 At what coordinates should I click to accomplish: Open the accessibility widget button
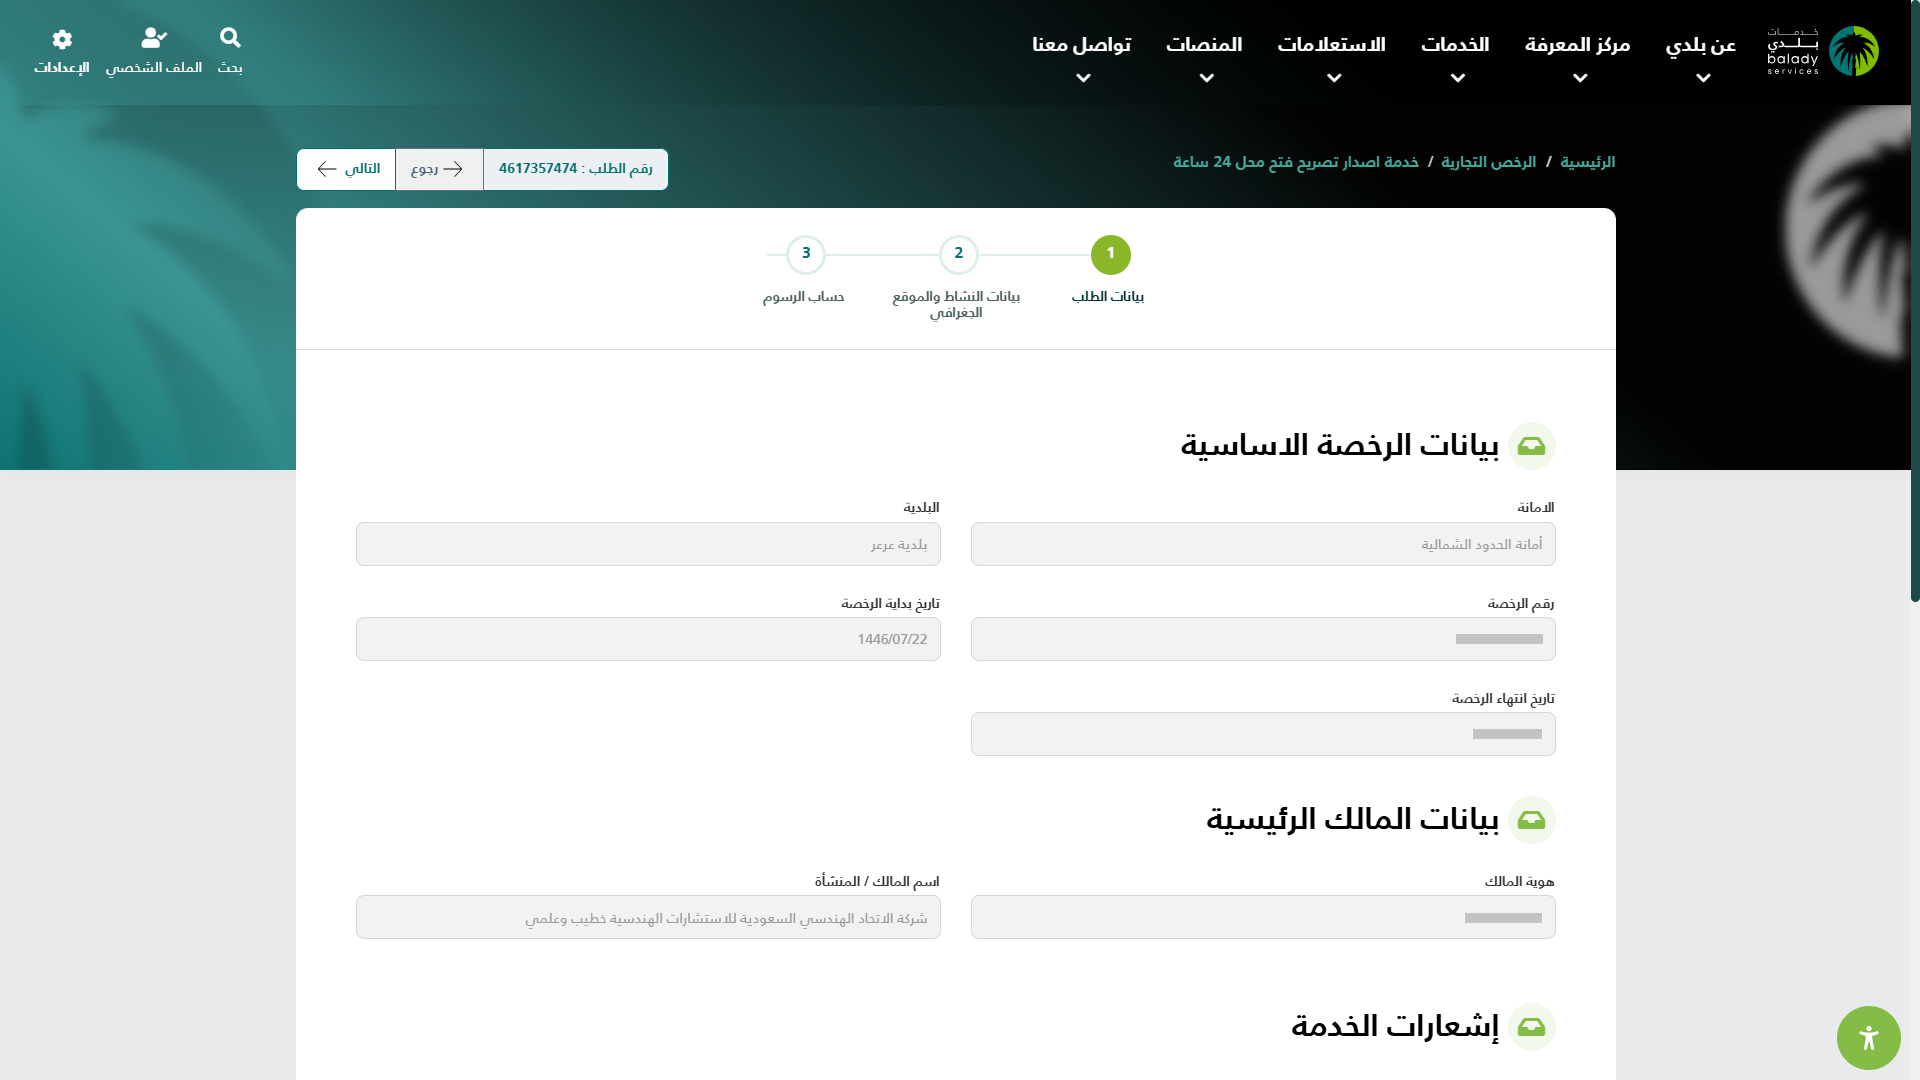(1868, 1038)
